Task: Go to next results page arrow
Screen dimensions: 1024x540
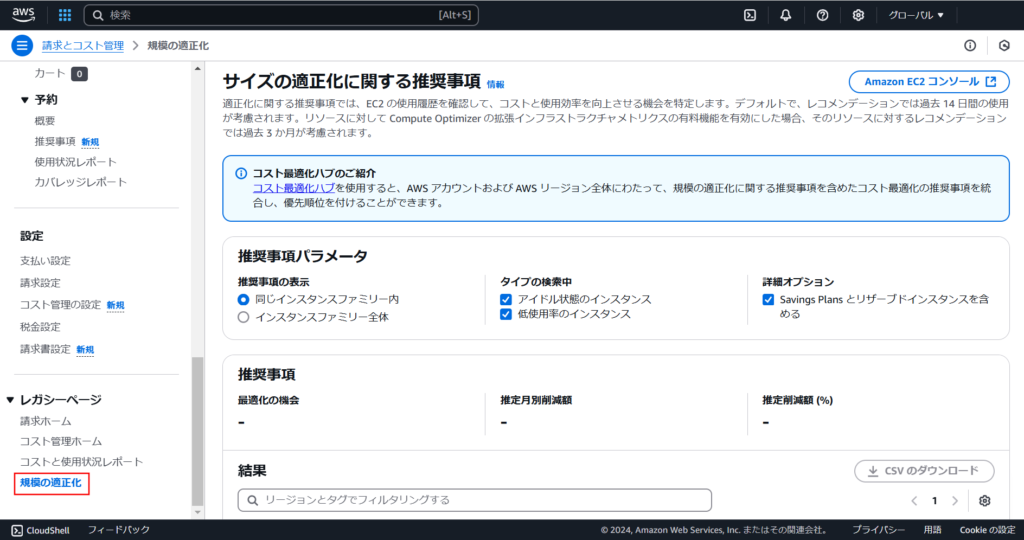Action: pyautogui.click(x=955, y=500)
